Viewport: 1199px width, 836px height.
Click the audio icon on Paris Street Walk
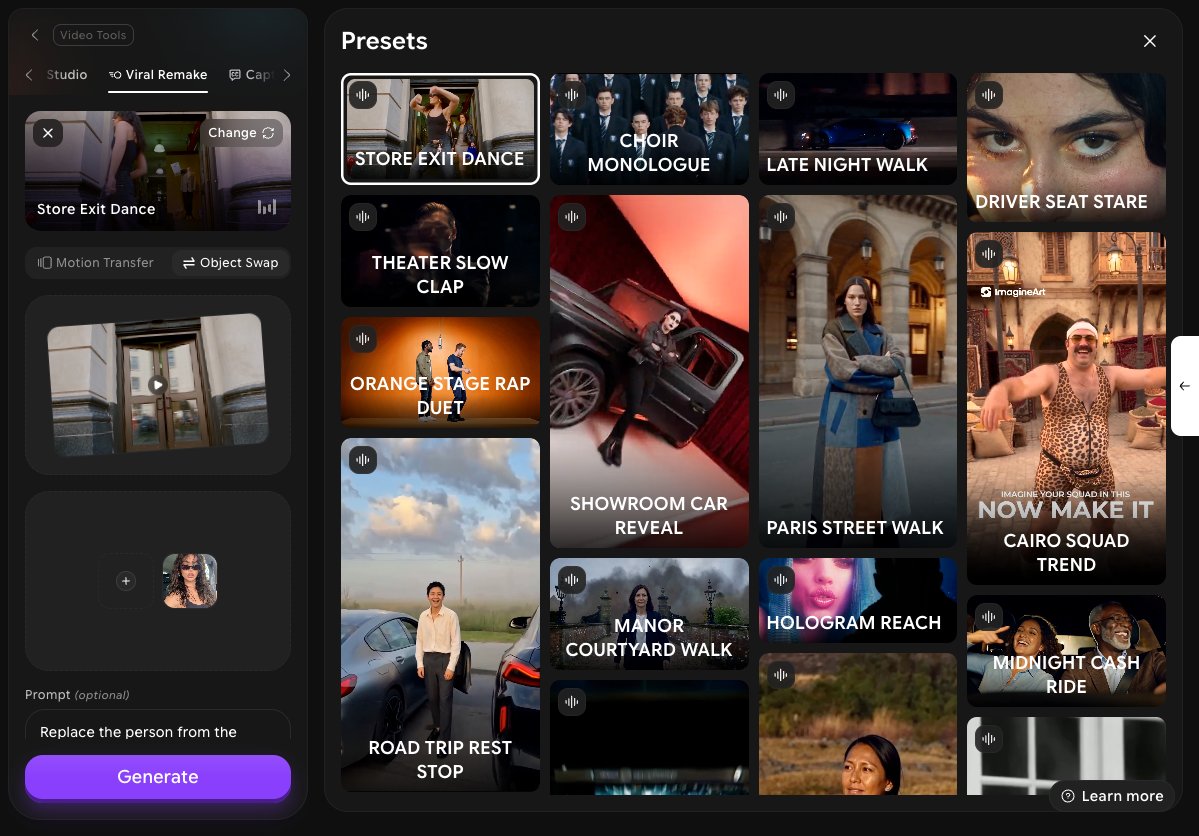[780, 217]
